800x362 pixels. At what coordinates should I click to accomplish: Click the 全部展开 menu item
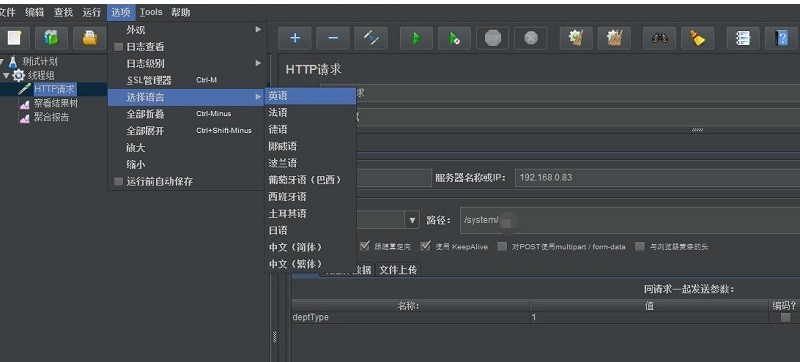click(186, 131)
